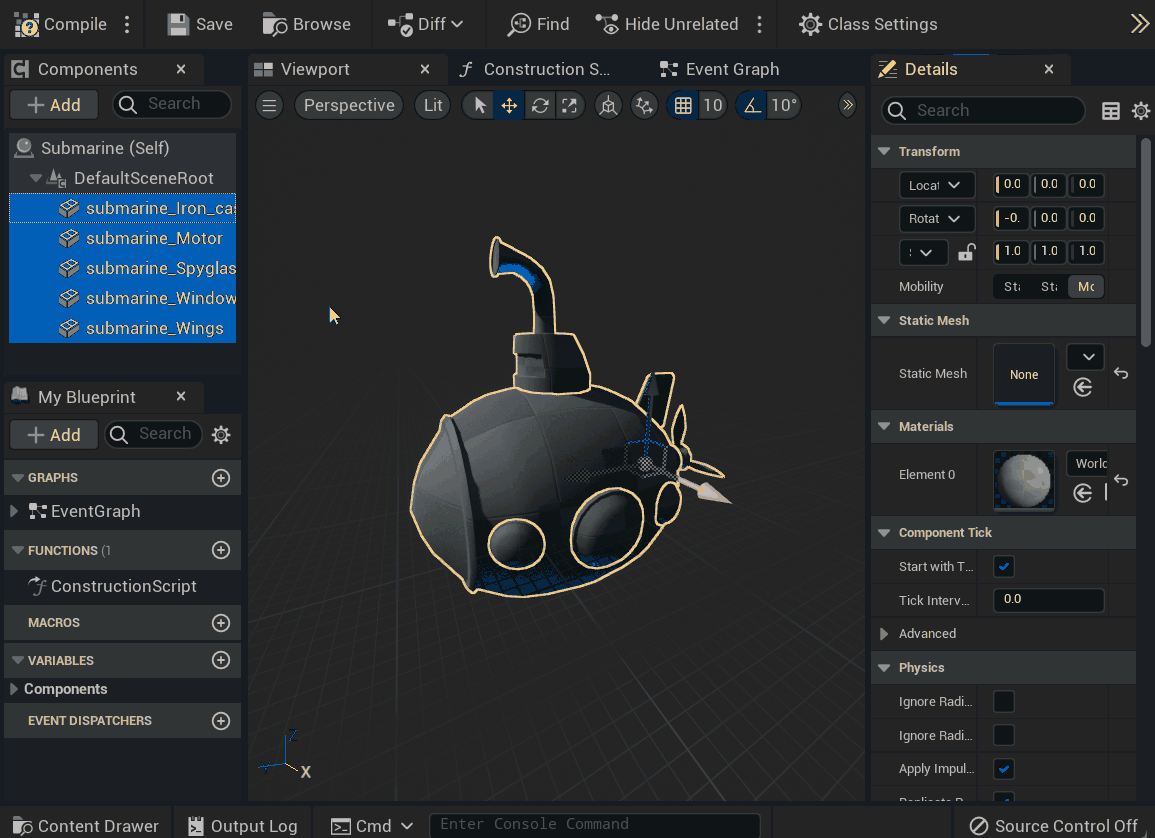Open the Content Drawer
The height and width of the screenshot is (838, 1155).
pyautogui.click(x=85, y=826)
